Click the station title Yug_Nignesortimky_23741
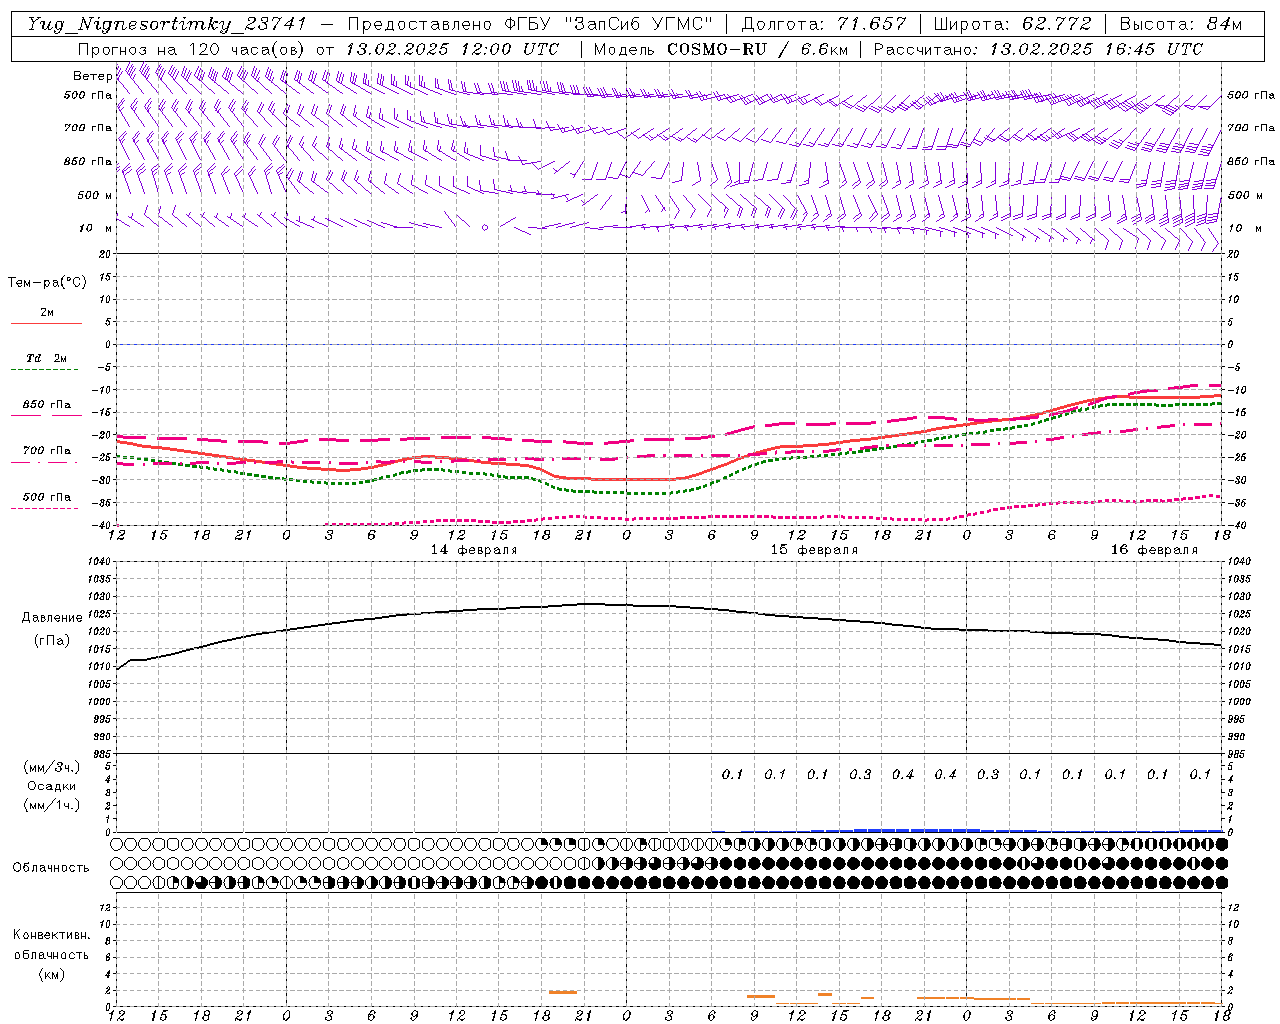 166,24
